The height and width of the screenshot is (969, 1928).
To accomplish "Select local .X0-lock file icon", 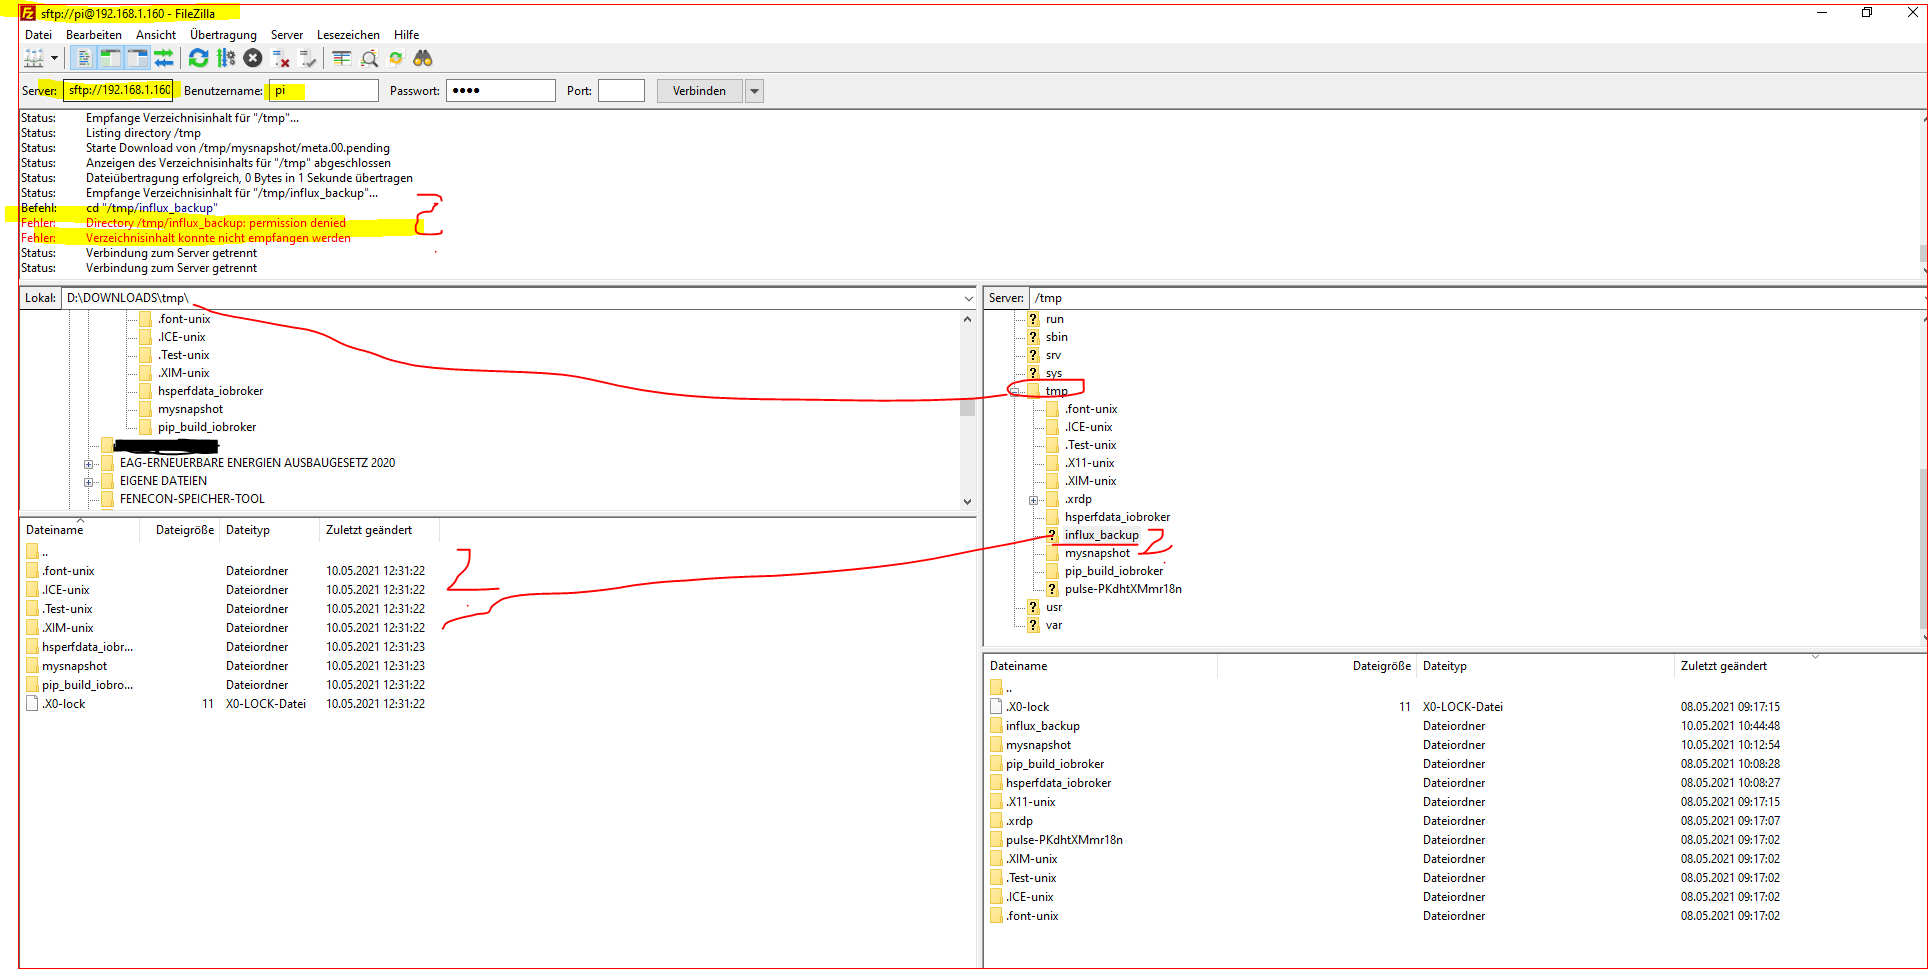I will (x=32, y=704).
